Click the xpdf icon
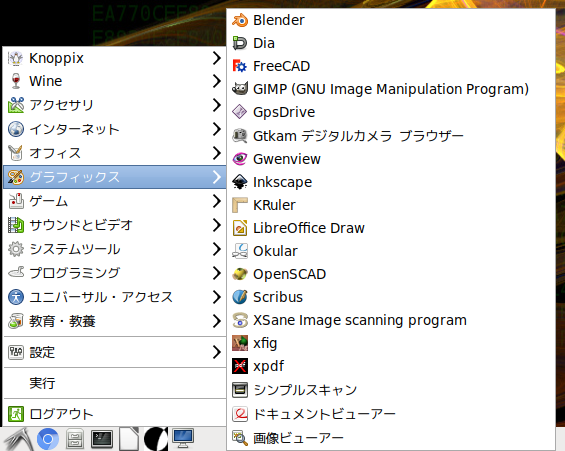 [x=240, y=366]
